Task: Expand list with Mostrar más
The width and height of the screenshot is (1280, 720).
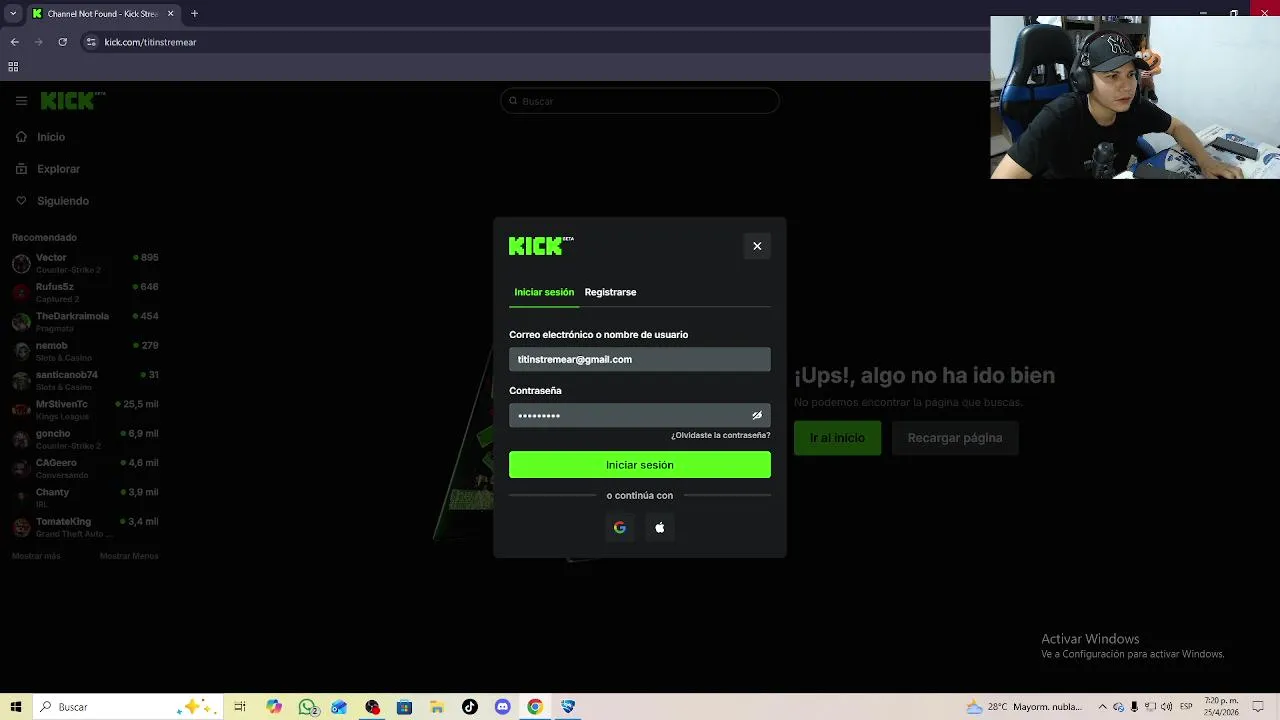Action: [x=36, y=556]
